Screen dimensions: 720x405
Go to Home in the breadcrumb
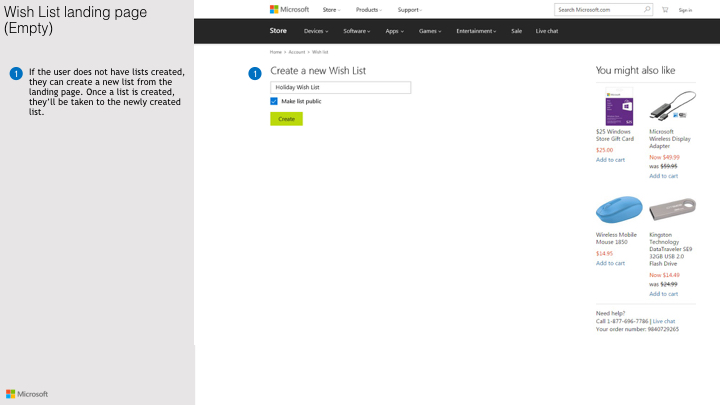[x=276, y=52]
